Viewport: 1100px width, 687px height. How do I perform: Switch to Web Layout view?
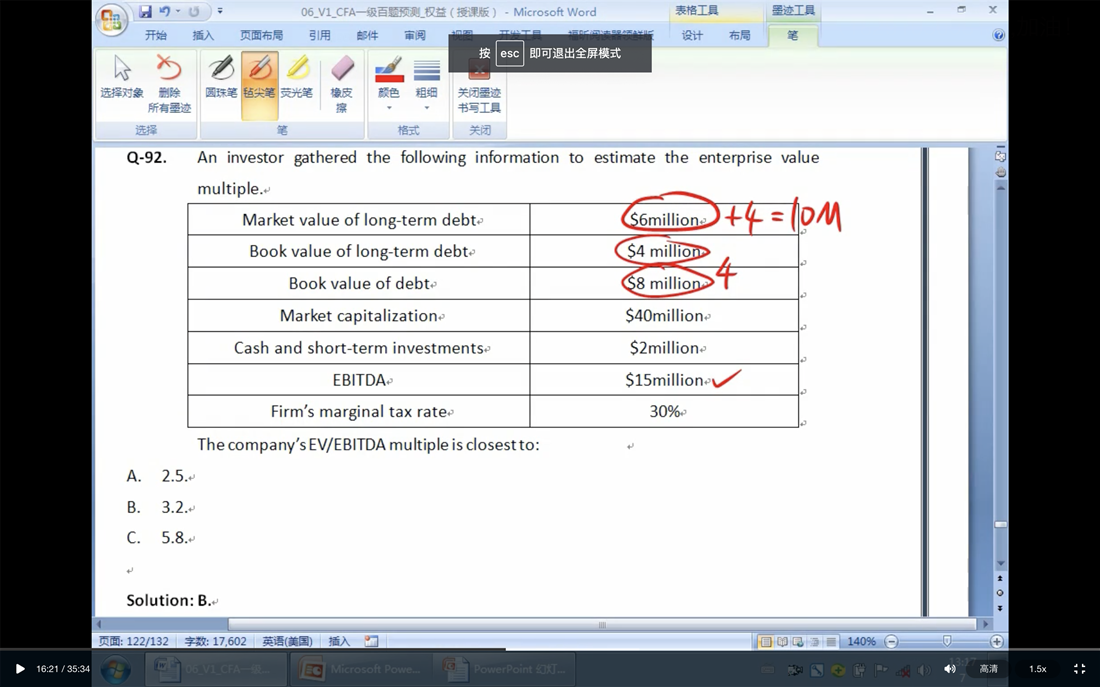(798, 641)
